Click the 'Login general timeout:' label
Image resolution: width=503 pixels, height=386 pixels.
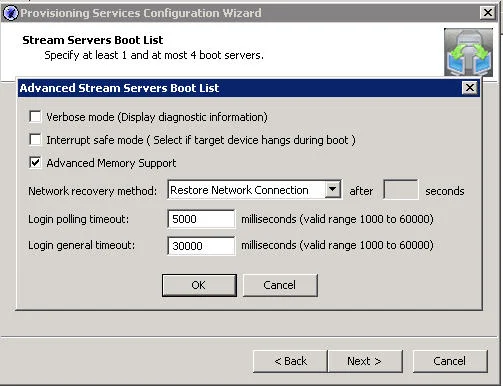(x=82, y=245)
